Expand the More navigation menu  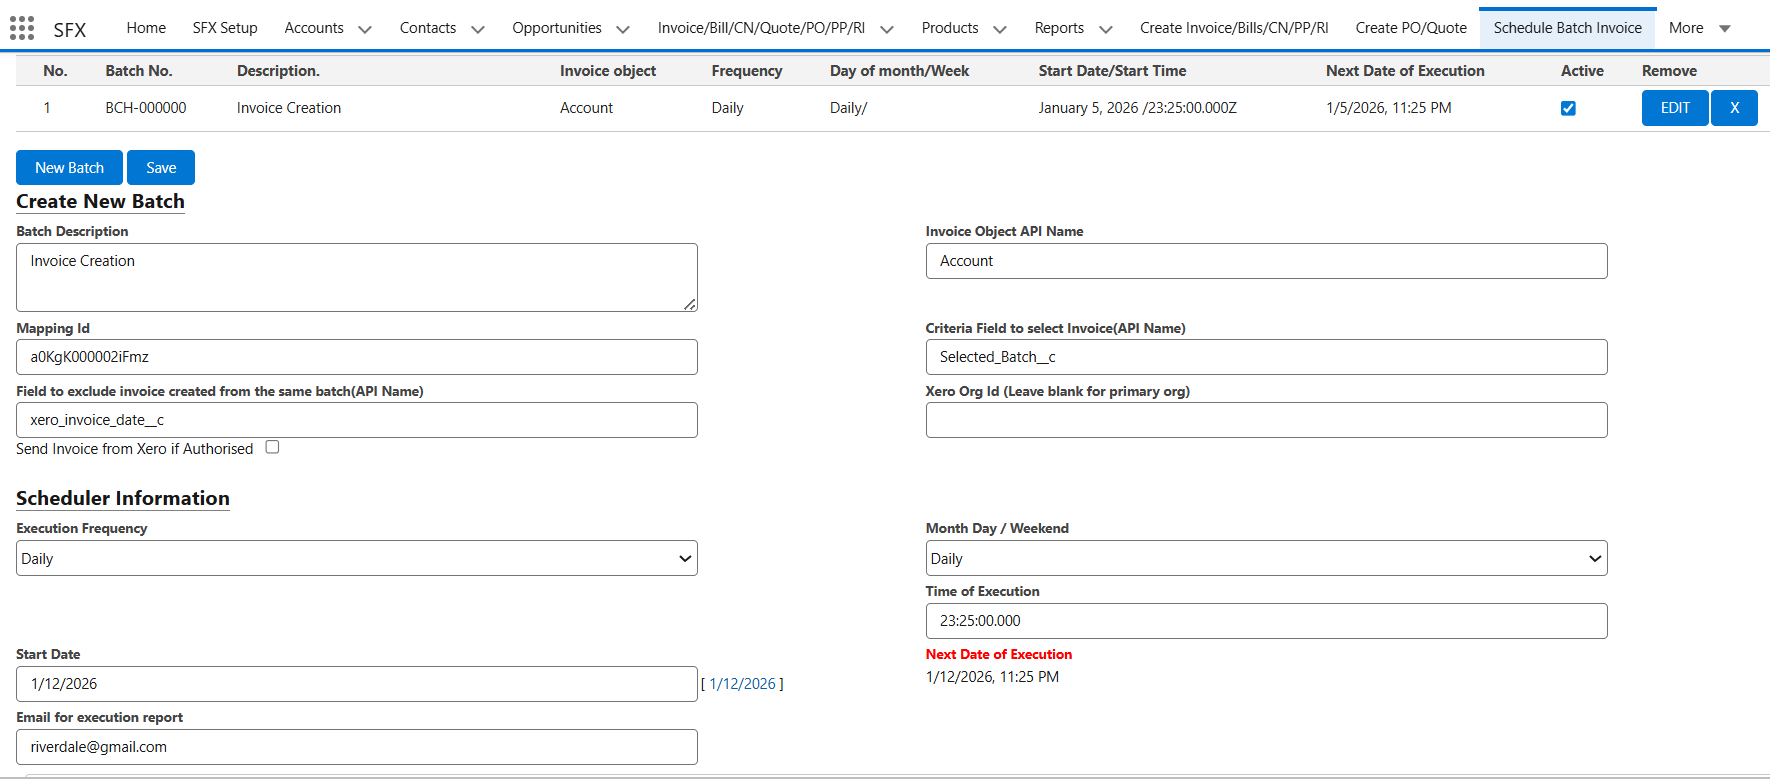click(1699, 28)
